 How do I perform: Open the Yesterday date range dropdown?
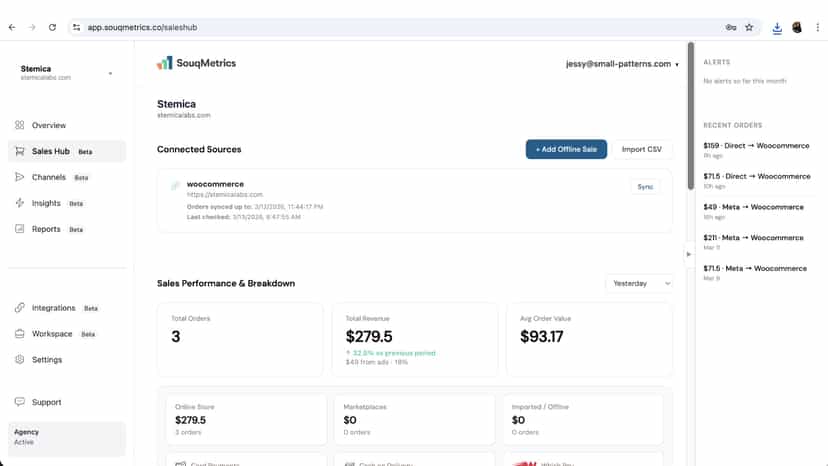click(639, 284)
